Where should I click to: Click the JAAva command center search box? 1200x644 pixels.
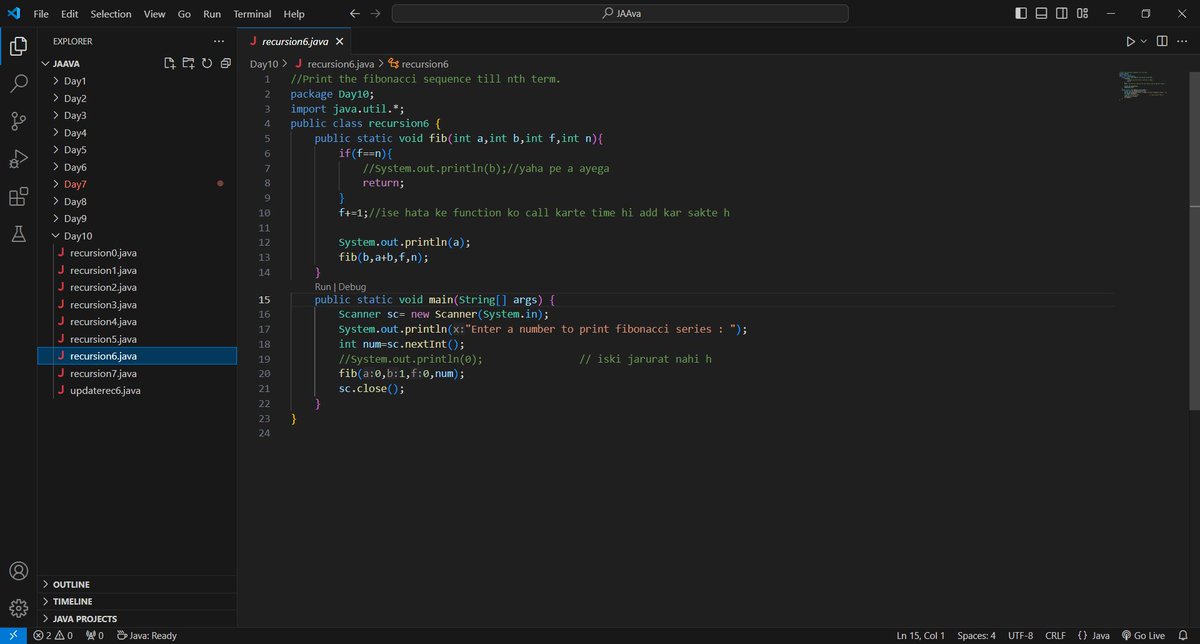coord(620,14)
